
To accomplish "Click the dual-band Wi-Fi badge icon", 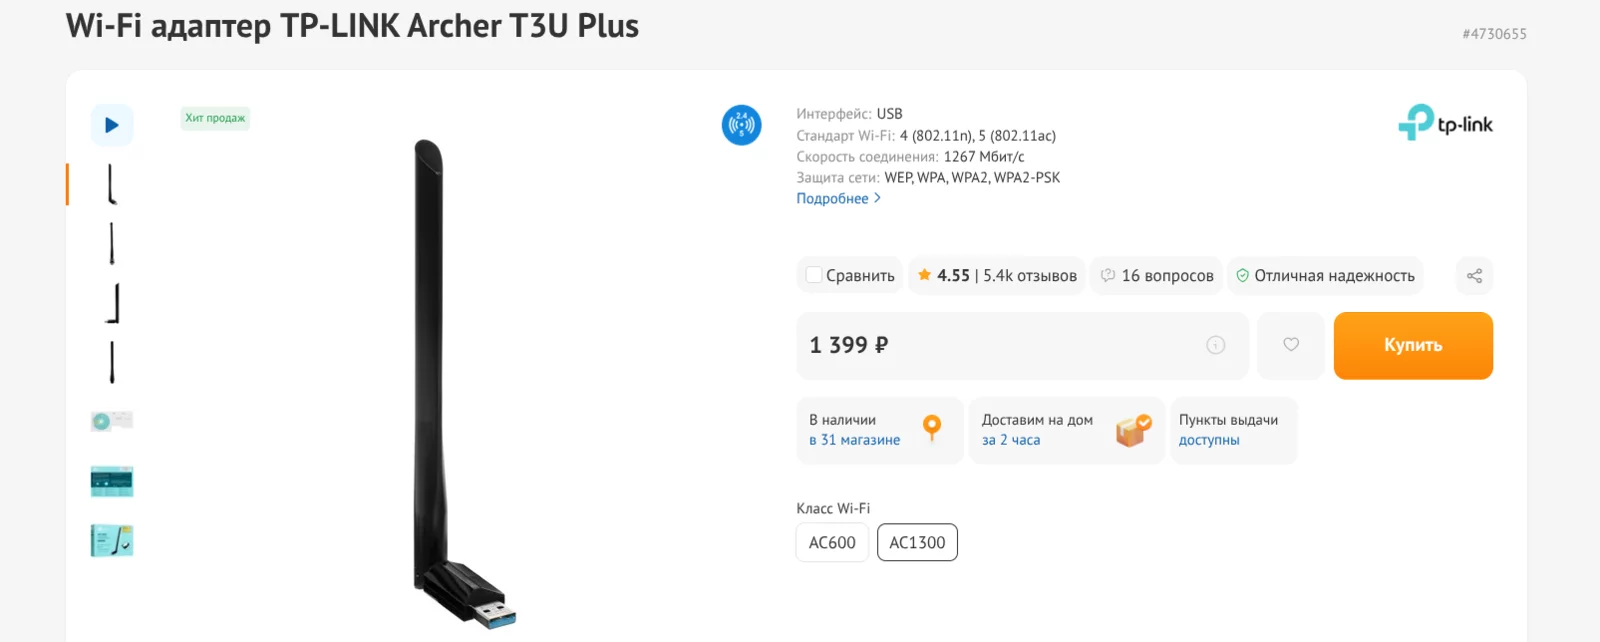I will pos(741,125).
